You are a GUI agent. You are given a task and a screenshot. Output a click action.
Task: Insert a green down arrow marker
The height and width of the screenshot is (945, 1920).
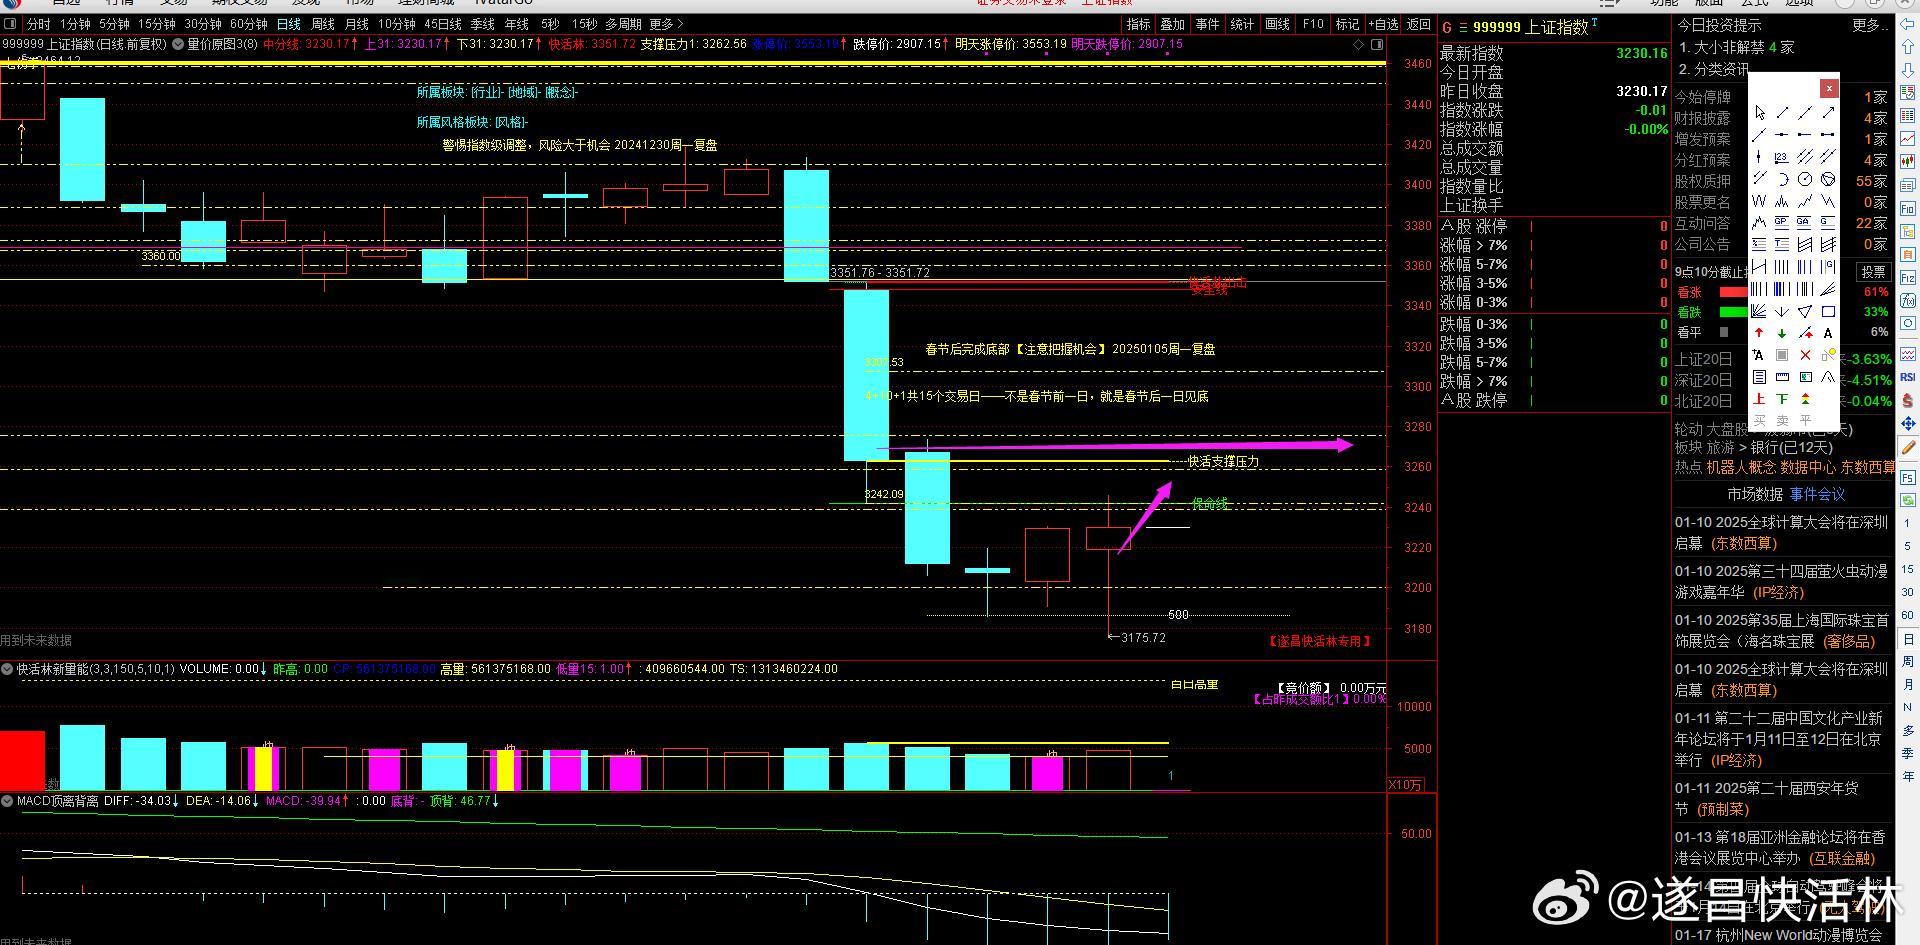(1782, 333)
